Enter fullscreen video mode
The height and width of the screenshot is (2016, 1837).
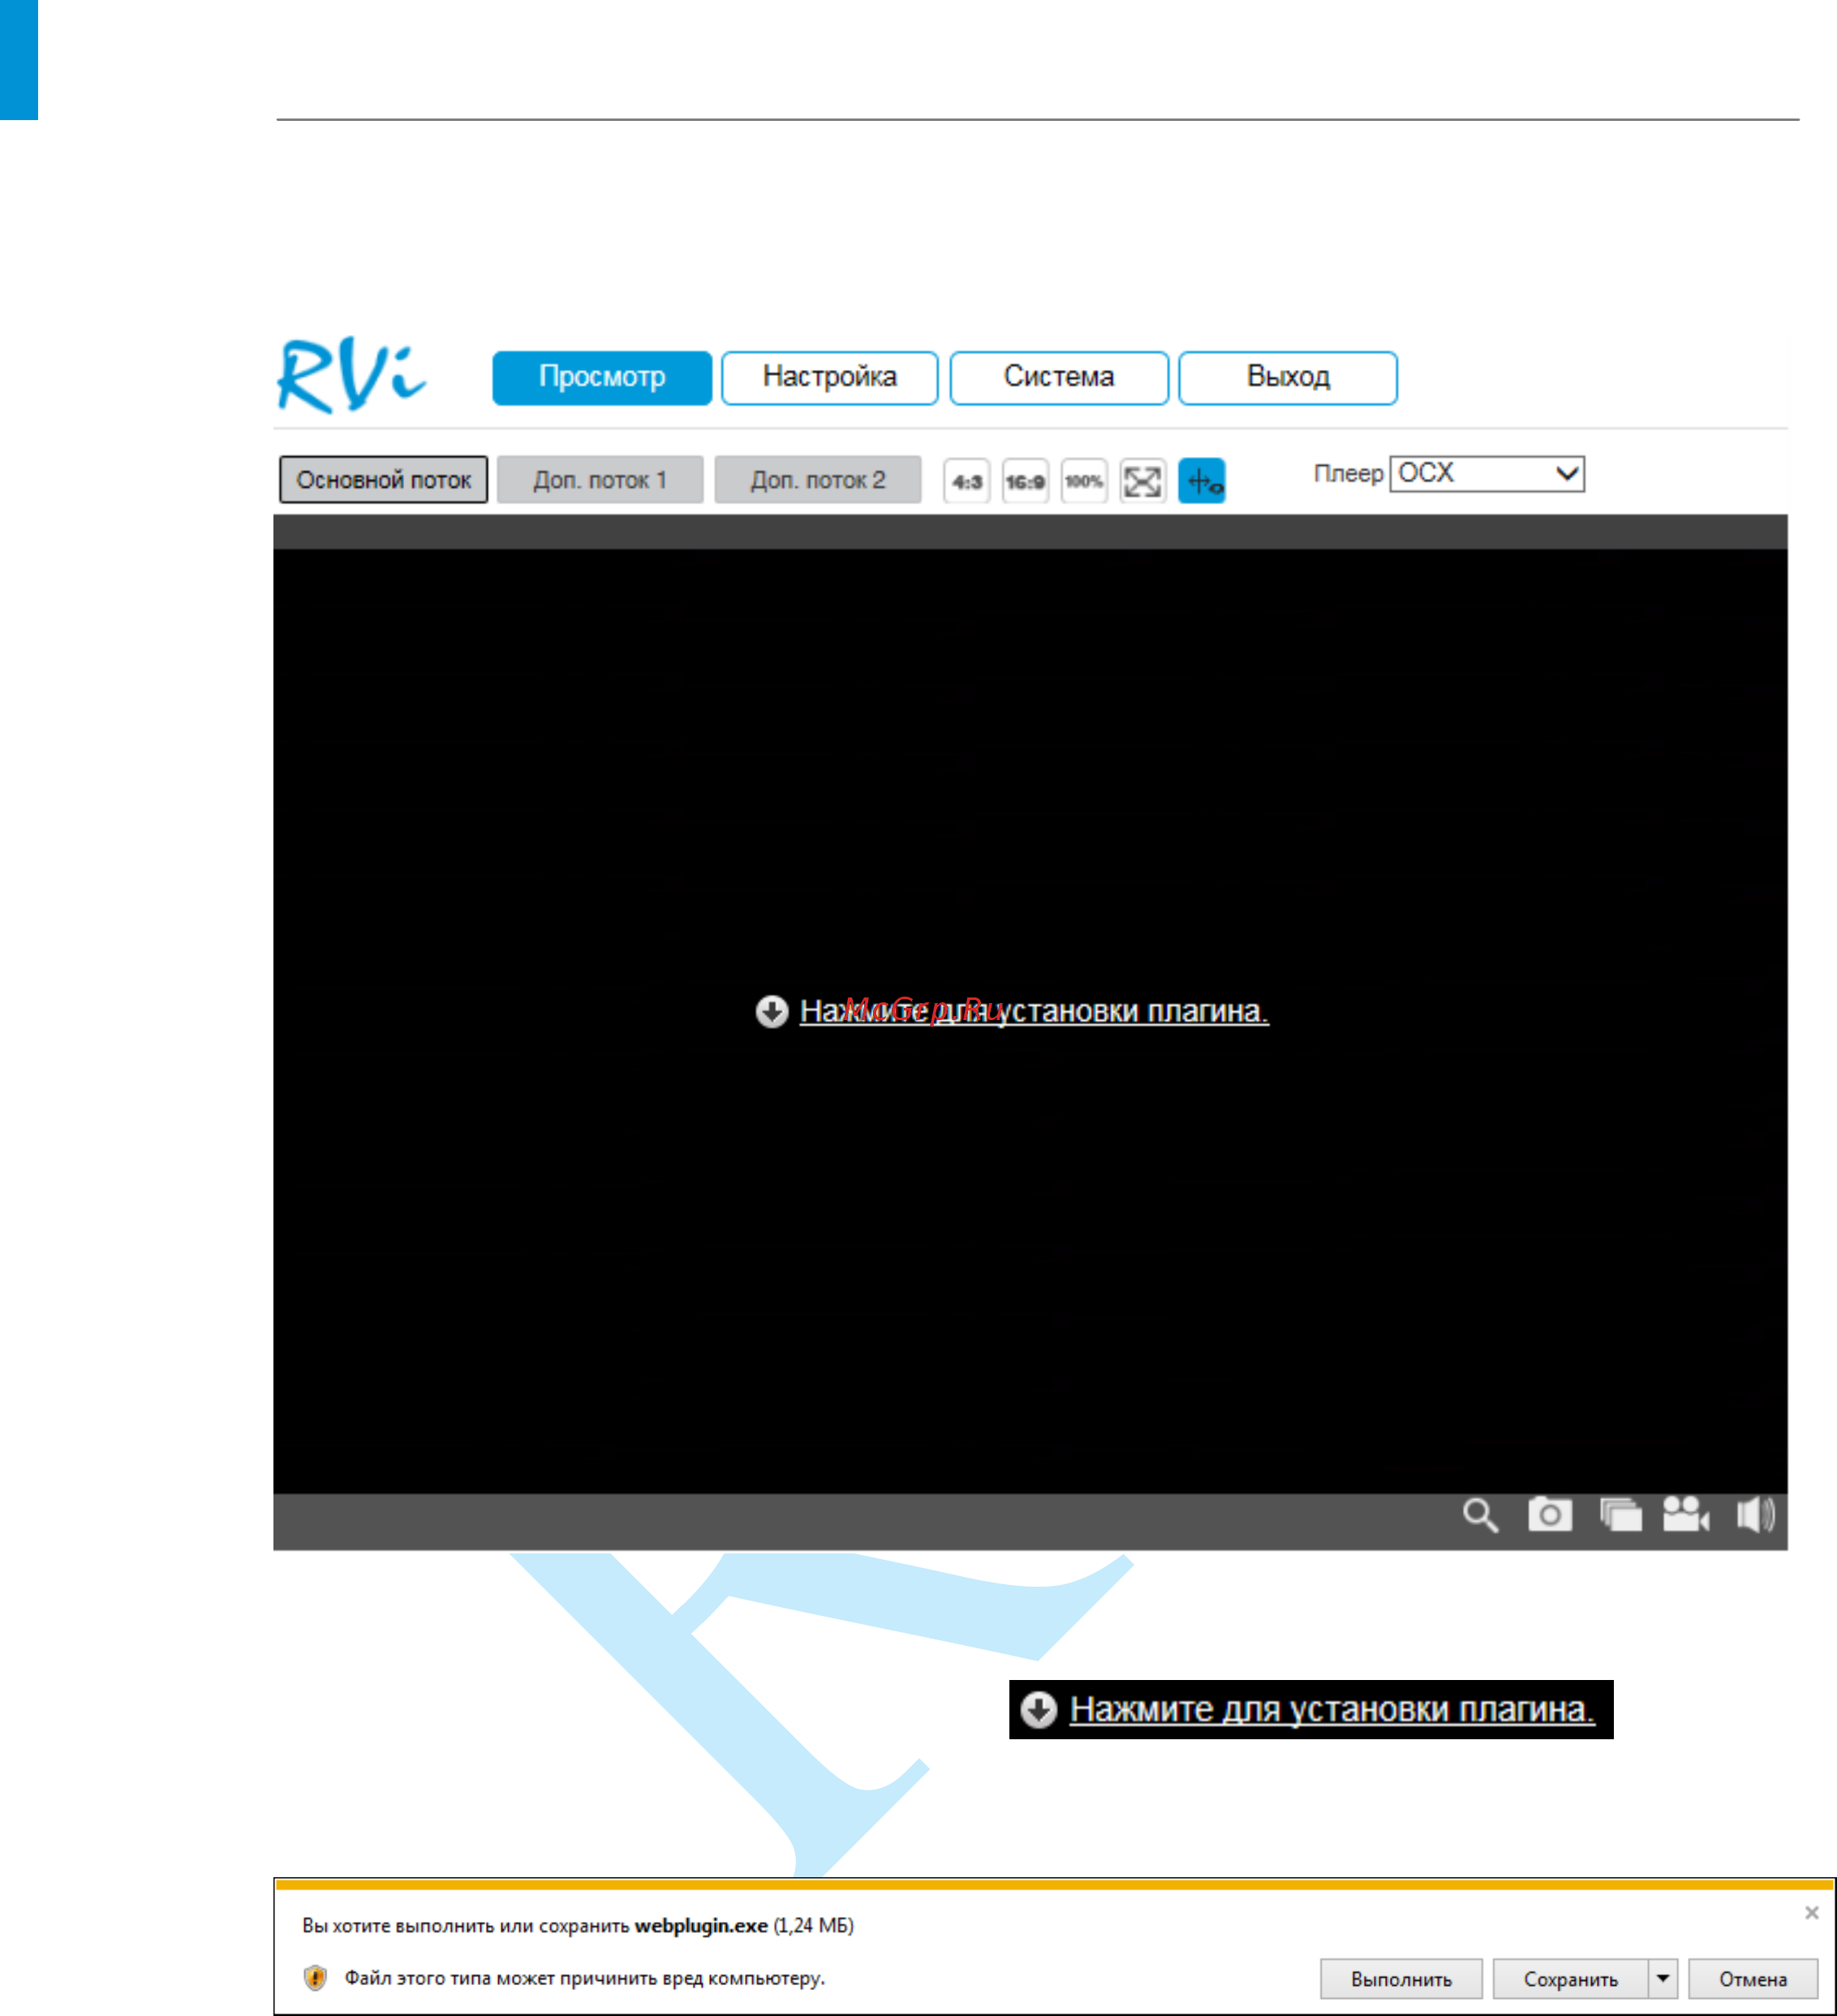(x=1143, y=481)
